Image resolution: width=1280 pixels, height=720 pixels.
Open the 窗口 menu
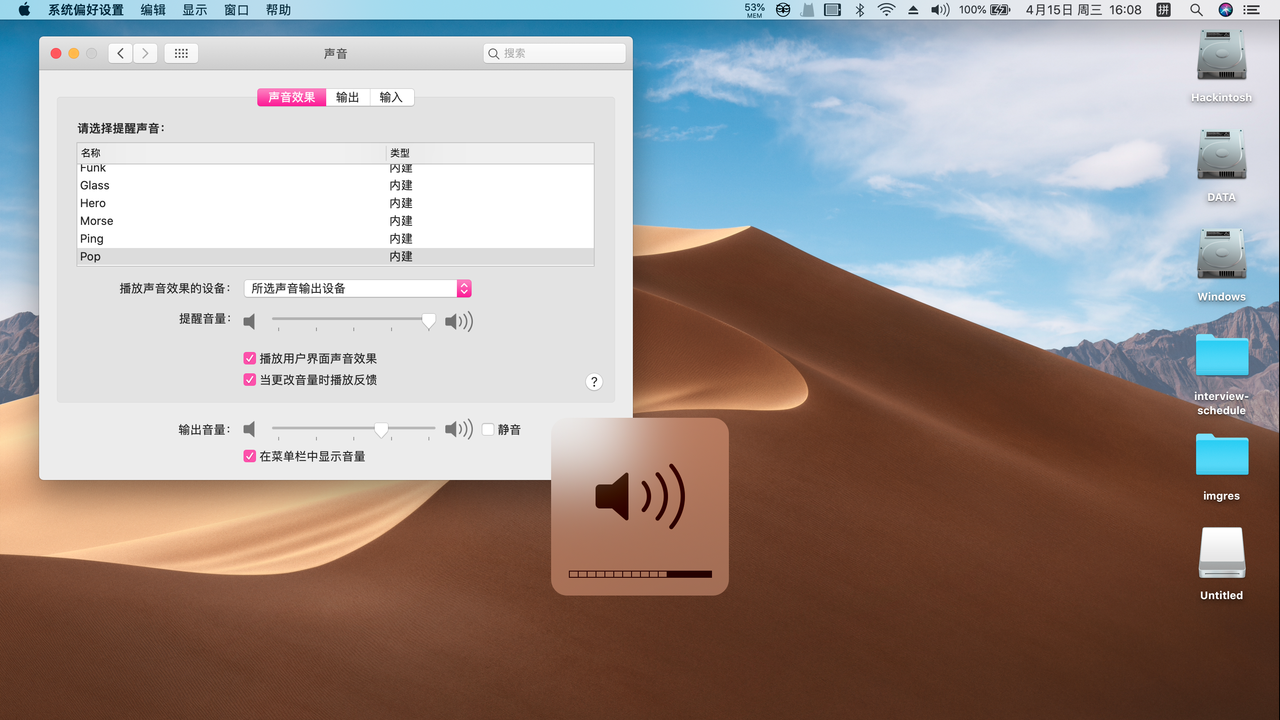[x=237, y=10]
